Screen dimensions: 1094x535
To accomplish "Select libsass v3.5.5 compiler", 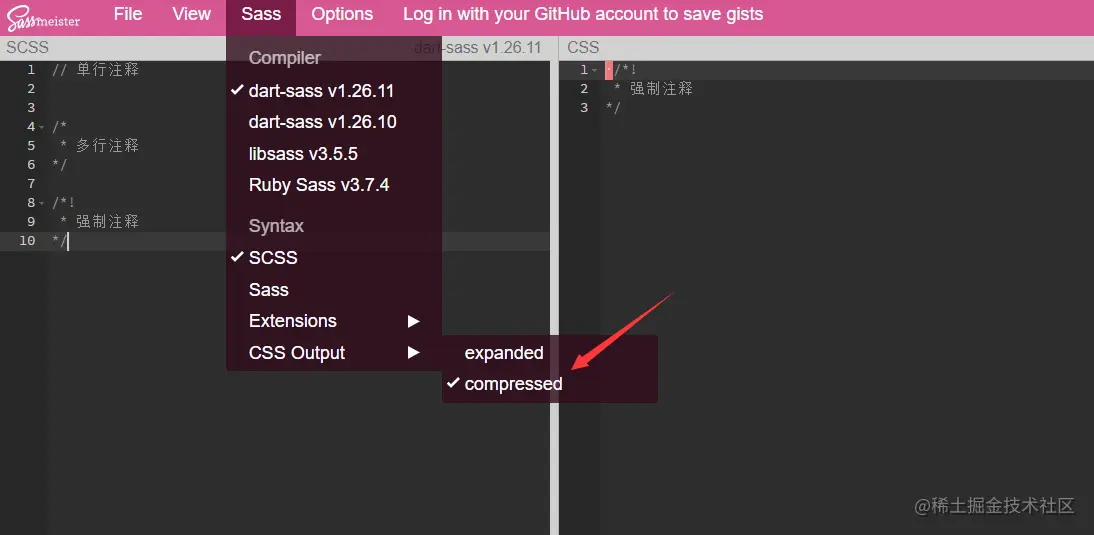I will [303, 154].
